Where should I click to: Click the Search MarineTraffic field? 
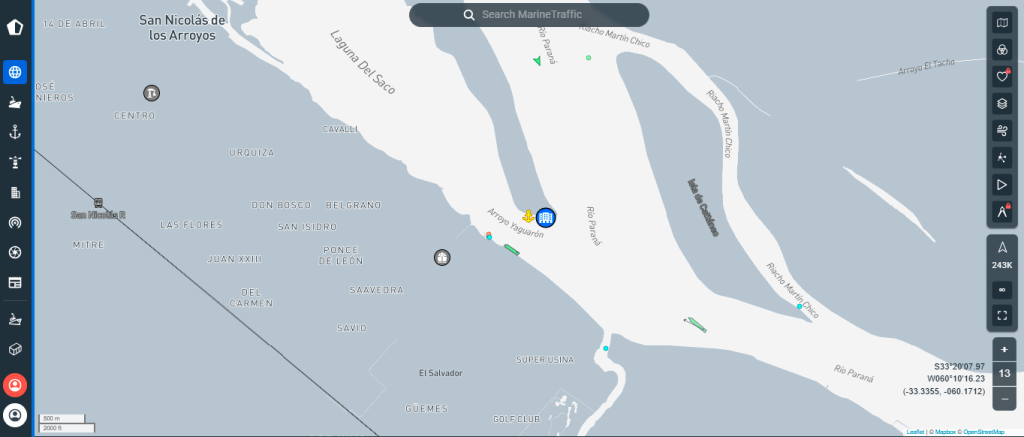[529, 15]
